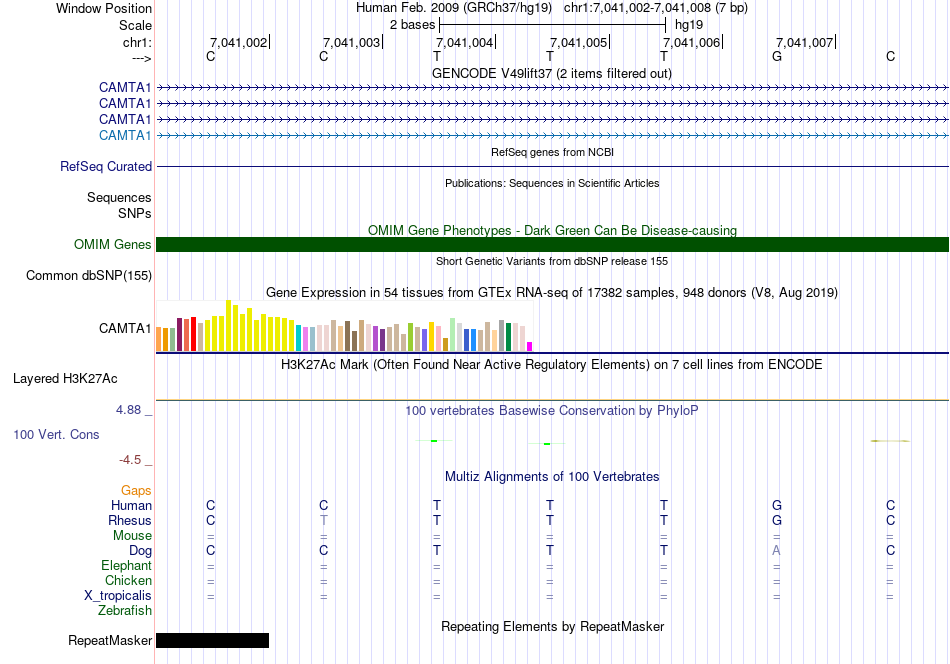
Task: Click the Common dbSNP(155) label
Action: [89, 276]
